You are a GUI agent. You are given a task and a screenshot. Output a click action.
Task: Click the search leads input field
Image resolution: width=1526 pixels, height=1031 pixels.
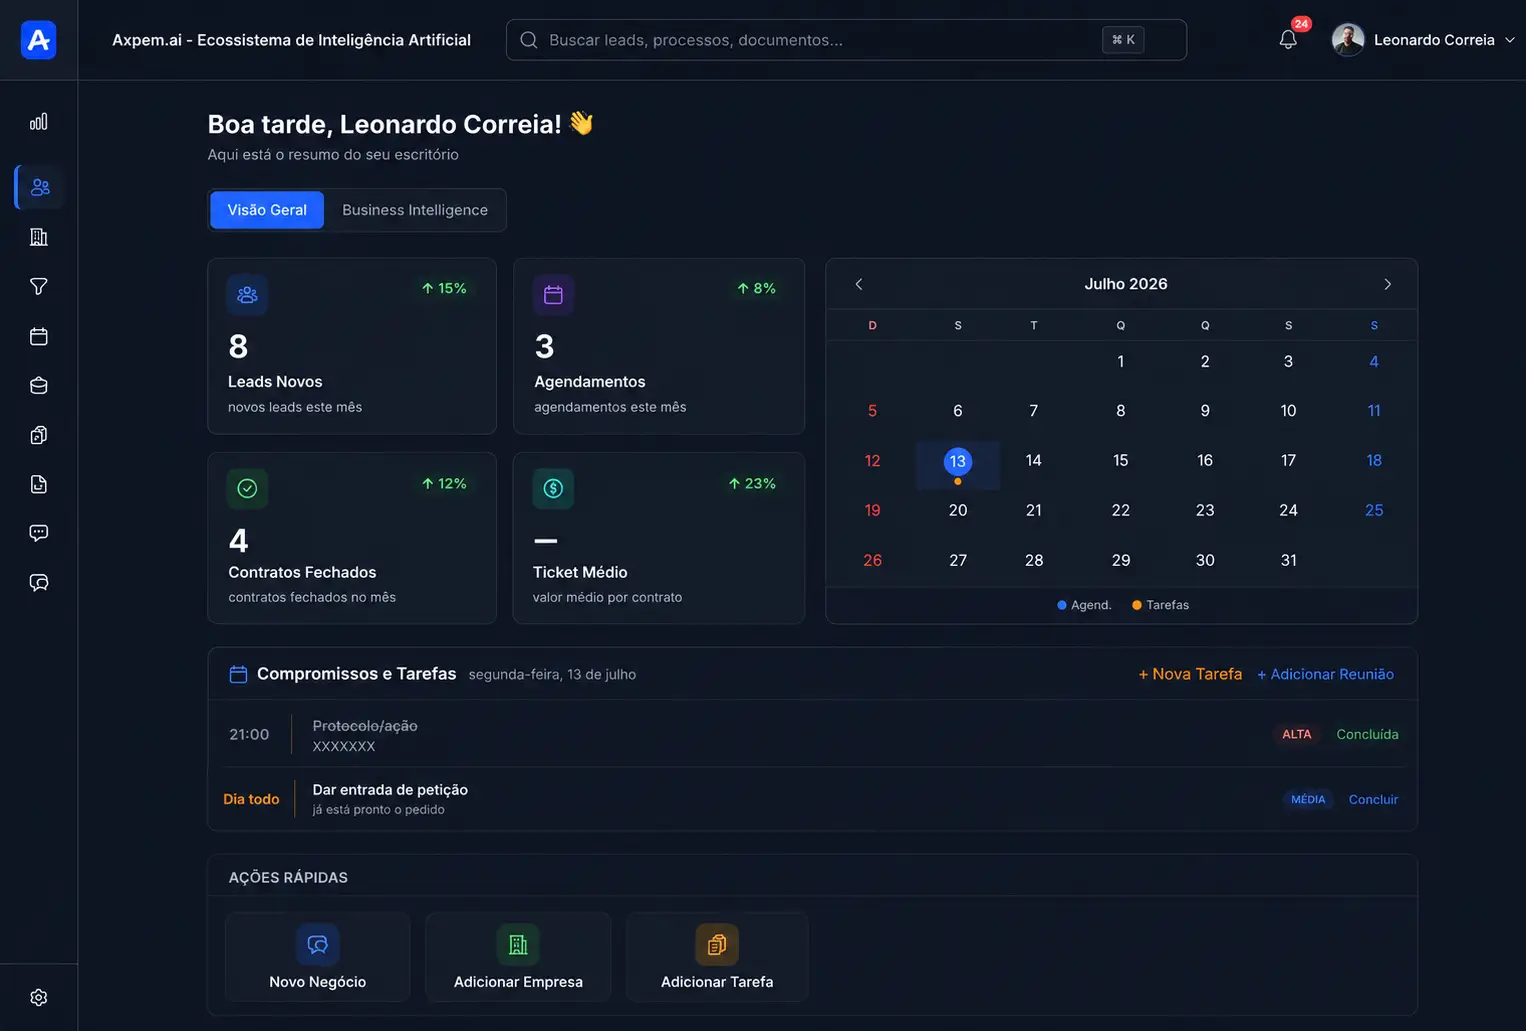(846, 40)
